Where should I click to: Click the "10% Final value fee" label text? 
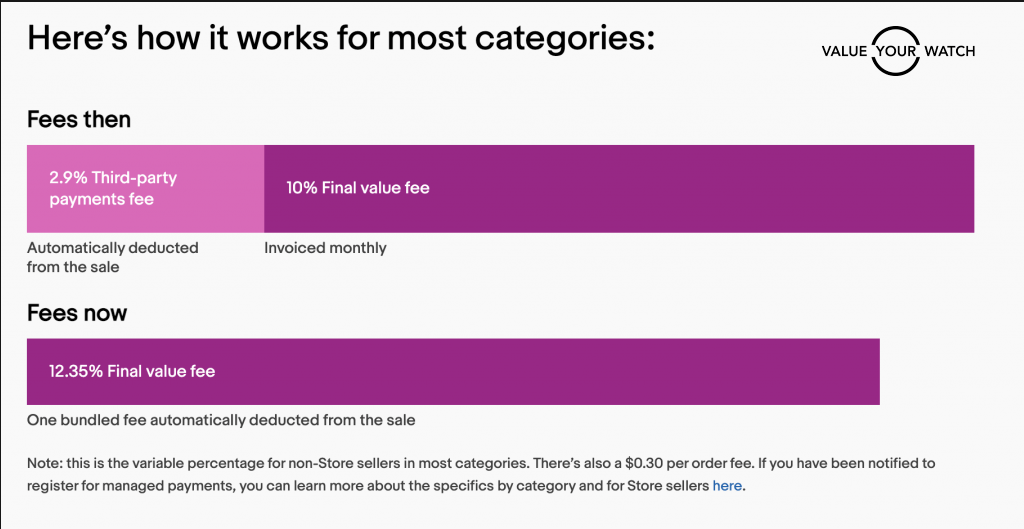[357, 188]
